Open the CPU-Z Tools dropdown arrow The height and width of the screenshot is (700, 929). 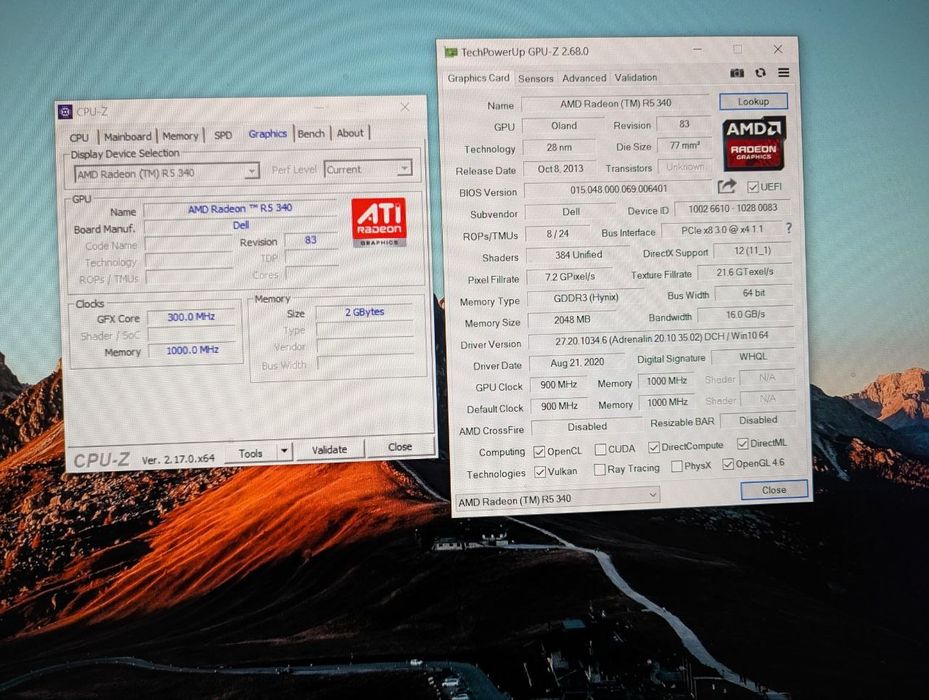[x=284, y=452]
